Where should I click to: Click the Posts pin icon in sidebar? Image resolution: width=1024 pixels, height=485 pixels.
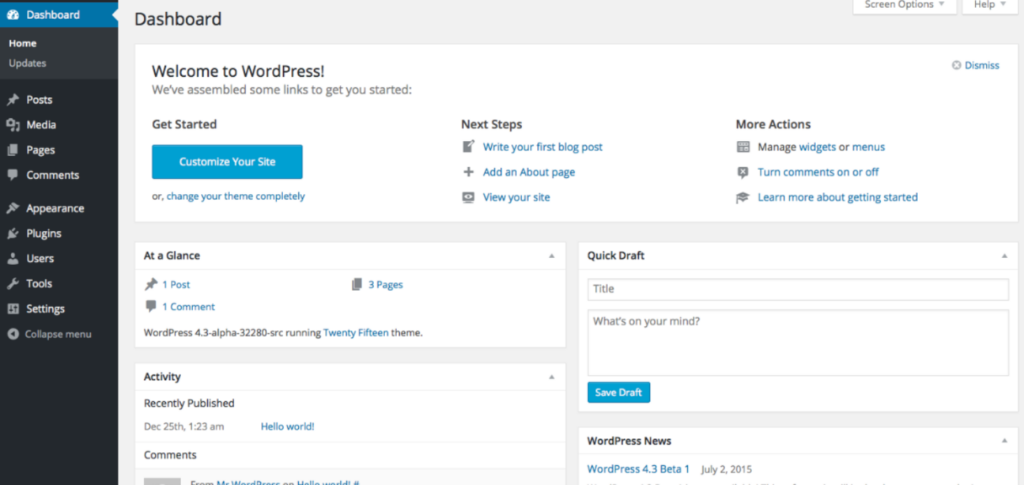click(12, 100)
